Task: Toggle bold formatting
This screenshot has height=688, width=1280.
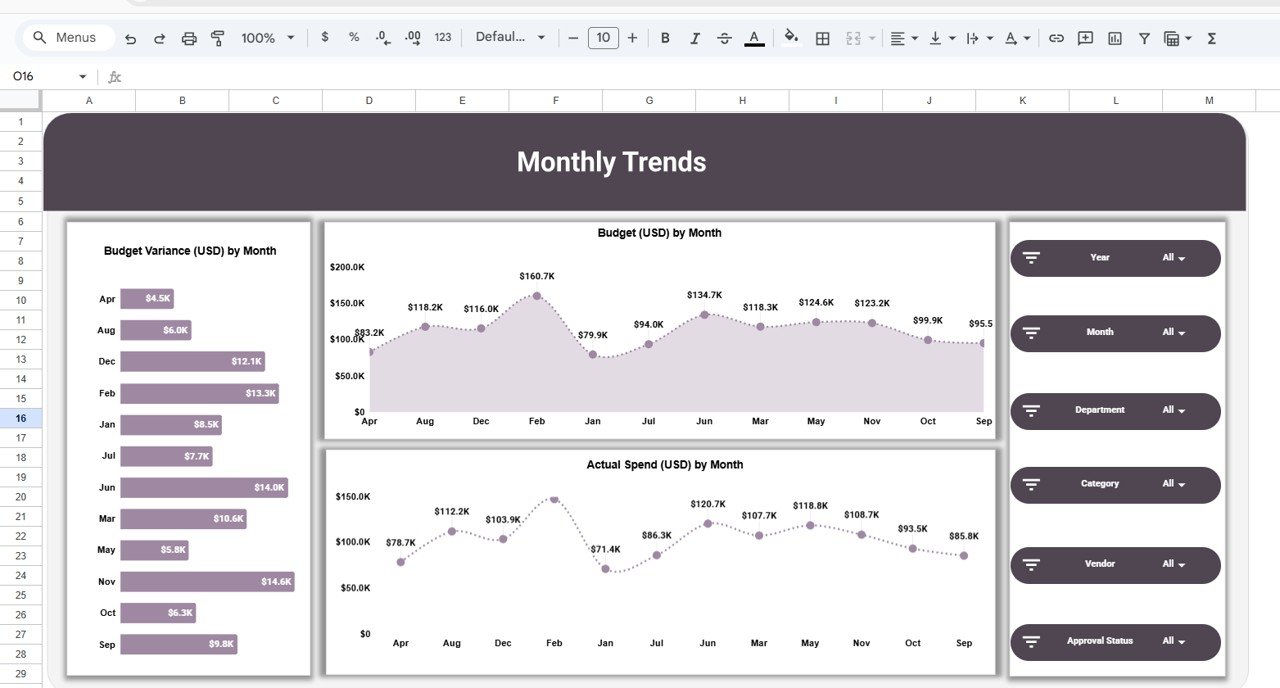Action: [665, 37]
